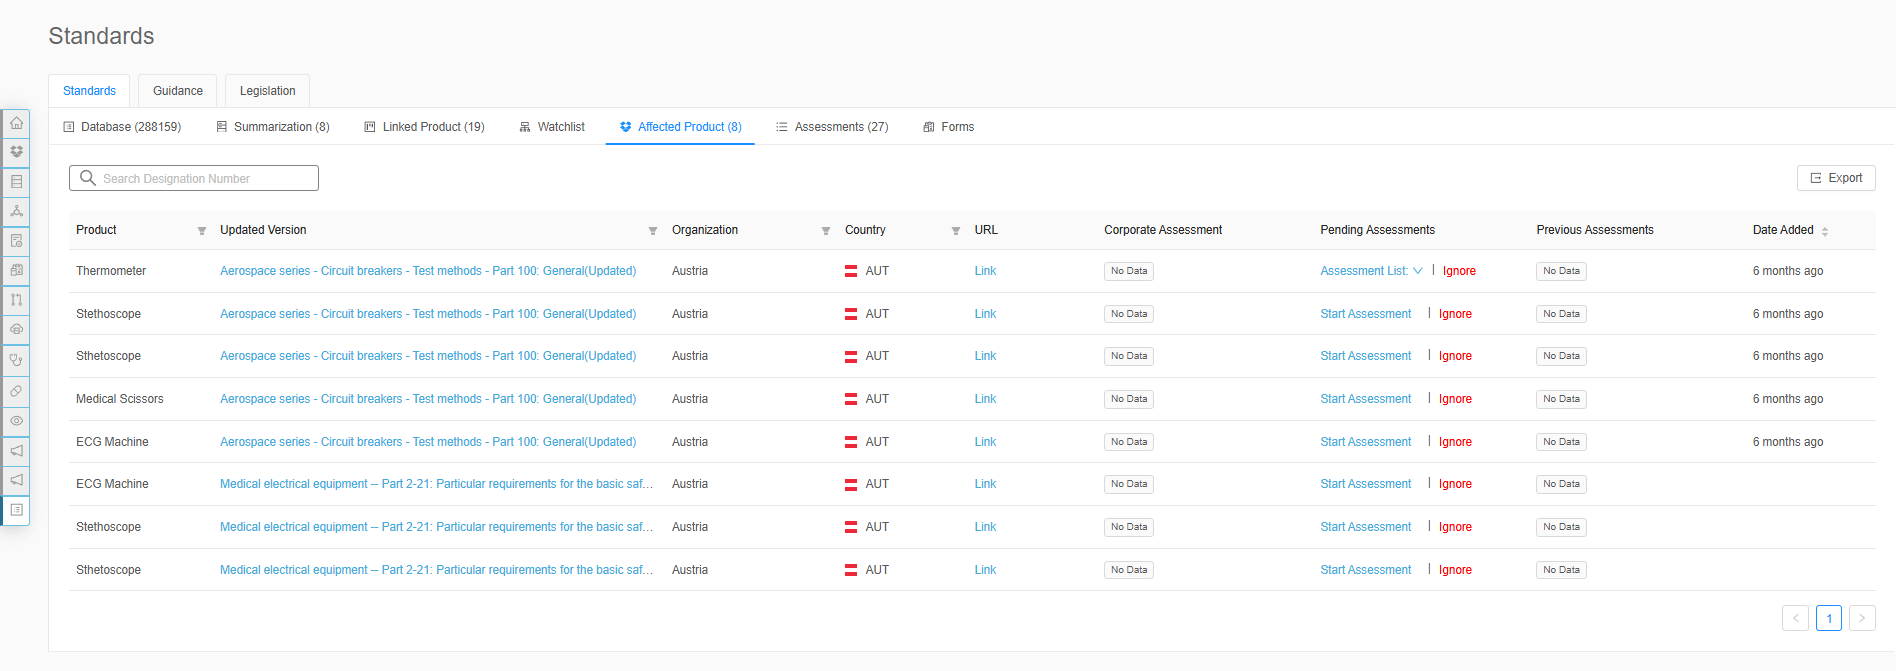Click the pill icon in the sidebar
Screen dimensions: 1896x671
[16, 391]
